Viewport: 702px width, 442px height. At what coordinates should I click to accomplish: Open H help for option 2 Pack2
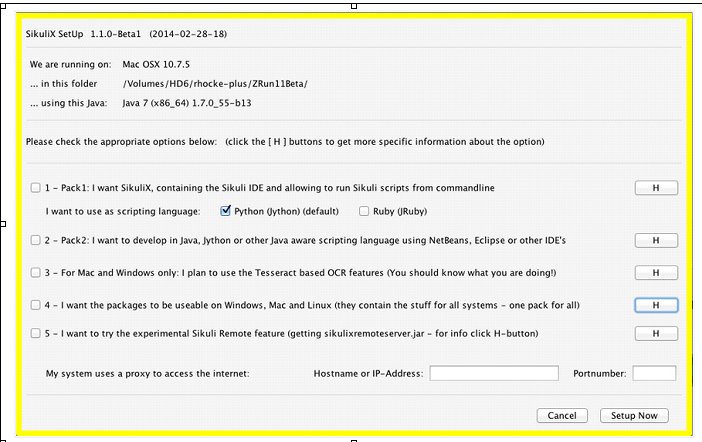[x=656, y=240]
